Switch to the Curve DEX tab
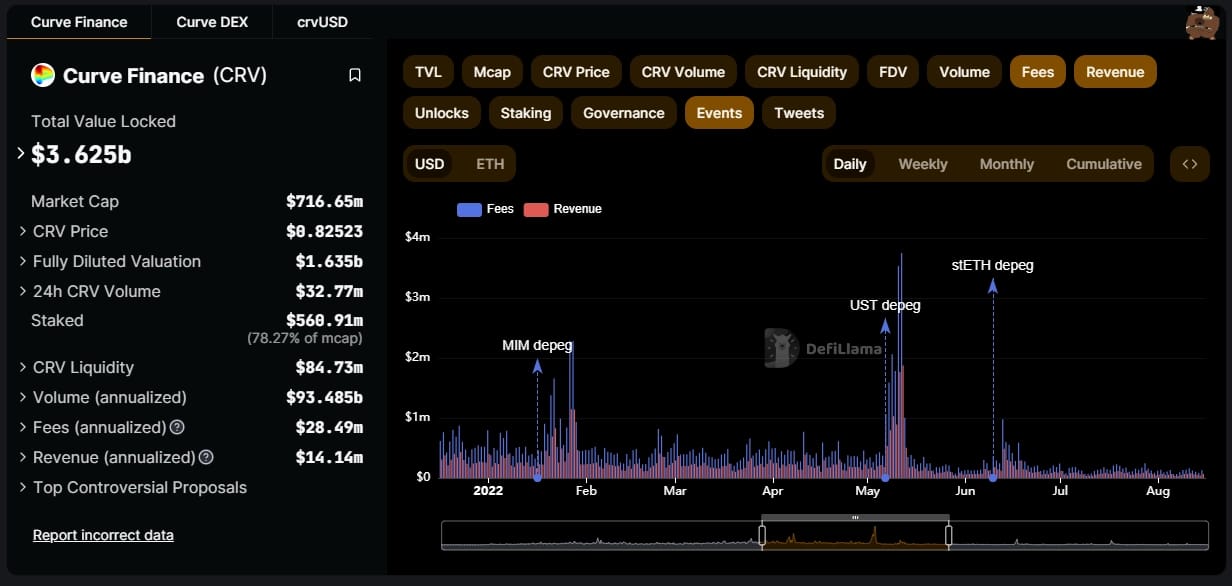The width and height of the screenshot is (1232, 586). point(211,21)
